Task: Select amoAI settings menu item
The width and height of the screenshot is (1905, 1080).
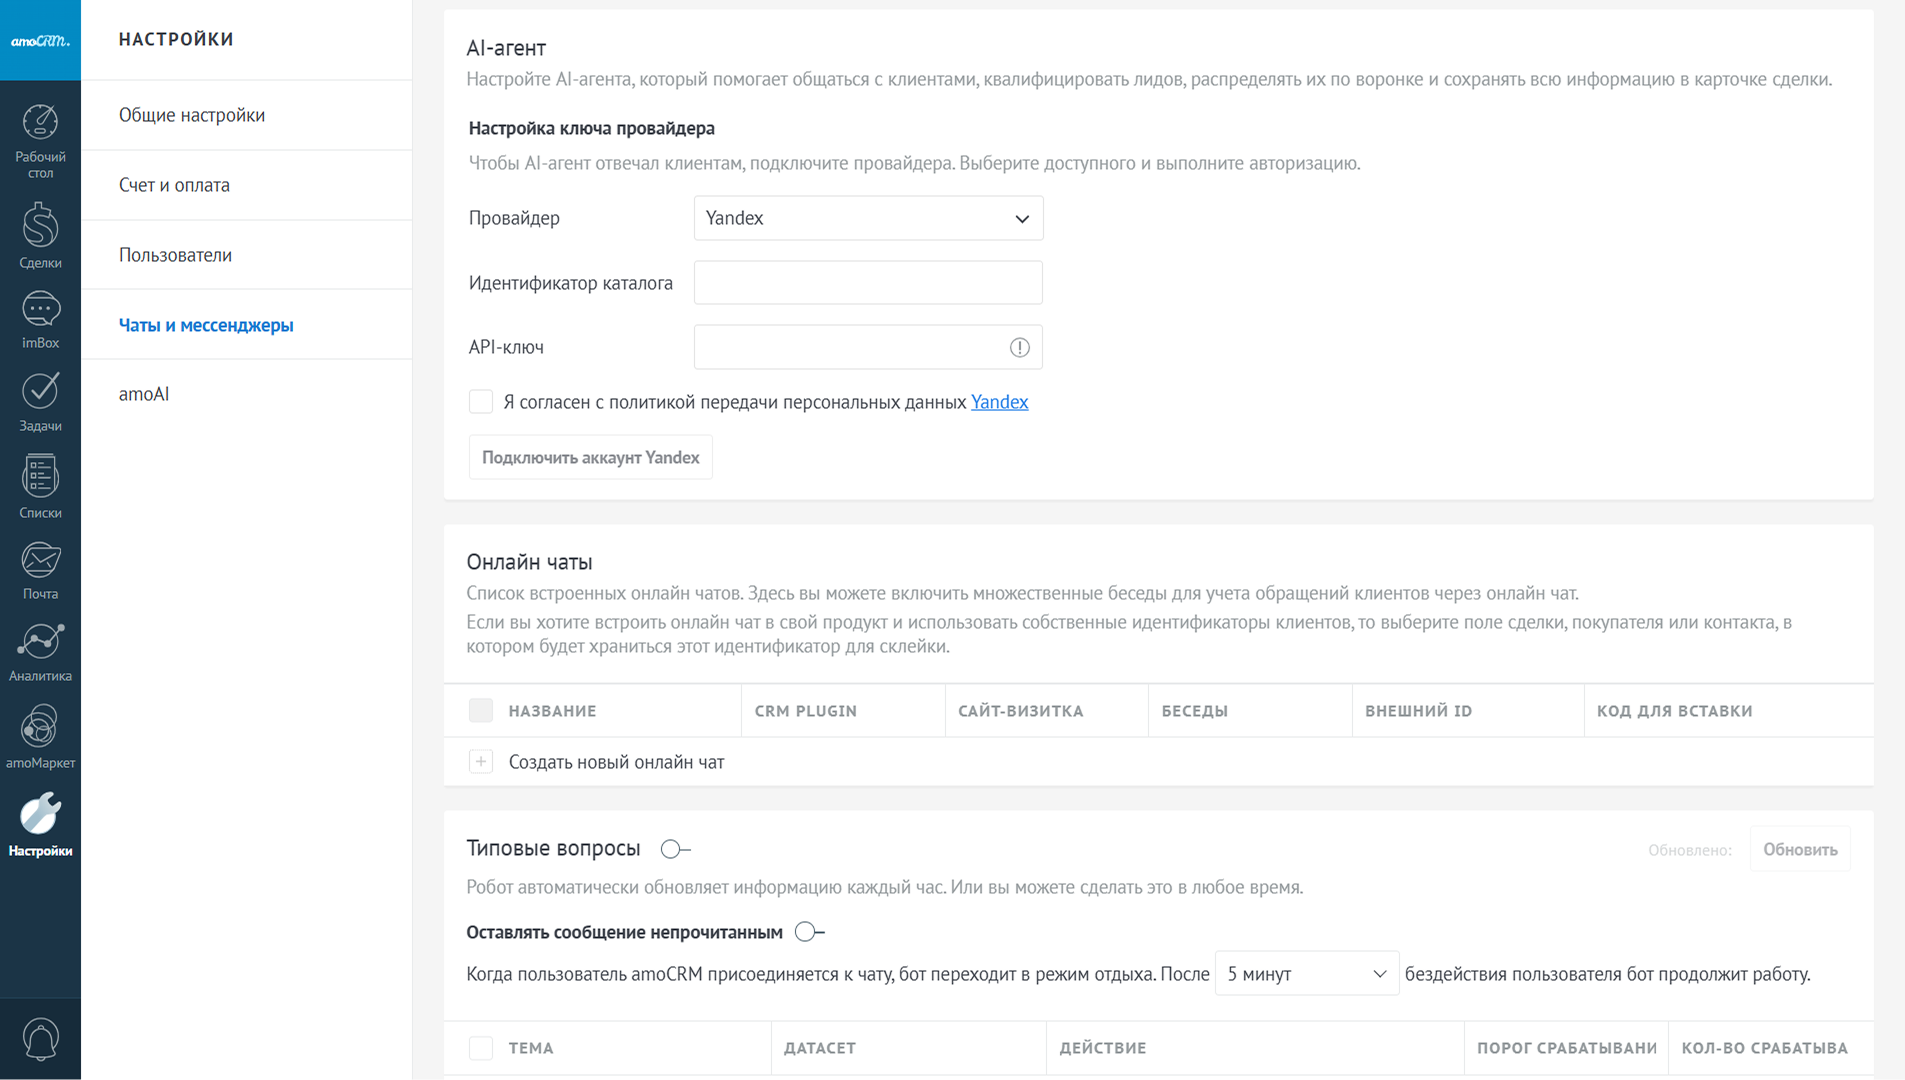Action: (144, 394)
